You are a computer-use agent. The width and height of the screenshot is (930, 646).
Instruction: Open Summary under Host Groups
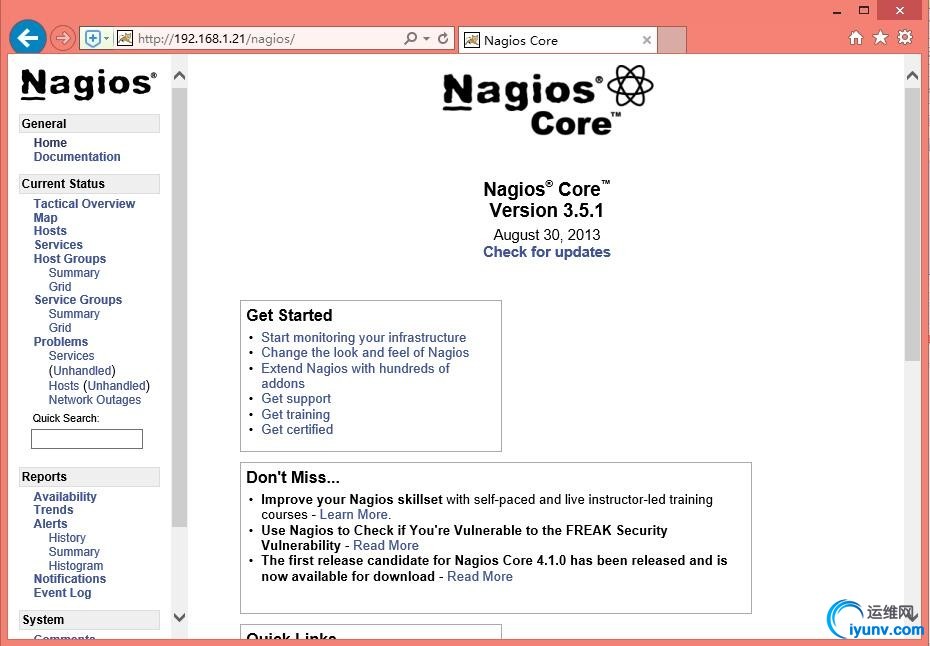click(x=74, y=273)
